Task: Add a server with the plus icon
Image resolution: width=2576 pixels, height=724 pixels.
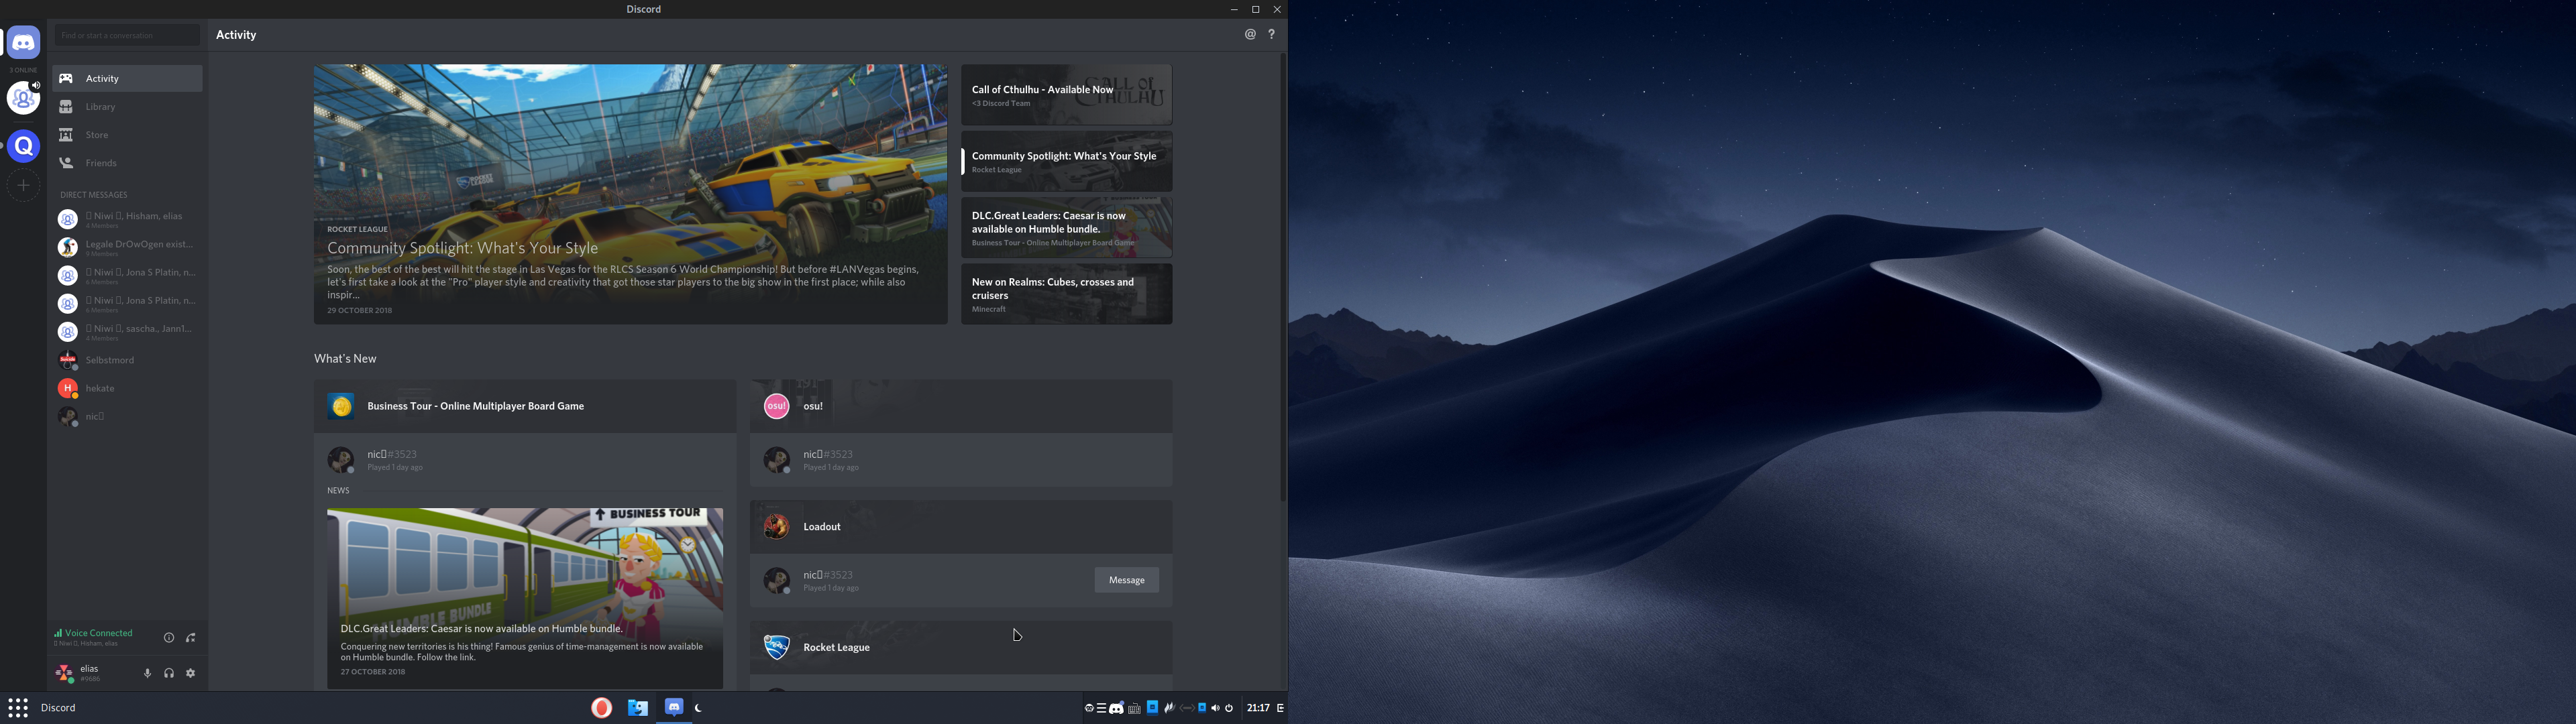Action: [x=24, y=185]
